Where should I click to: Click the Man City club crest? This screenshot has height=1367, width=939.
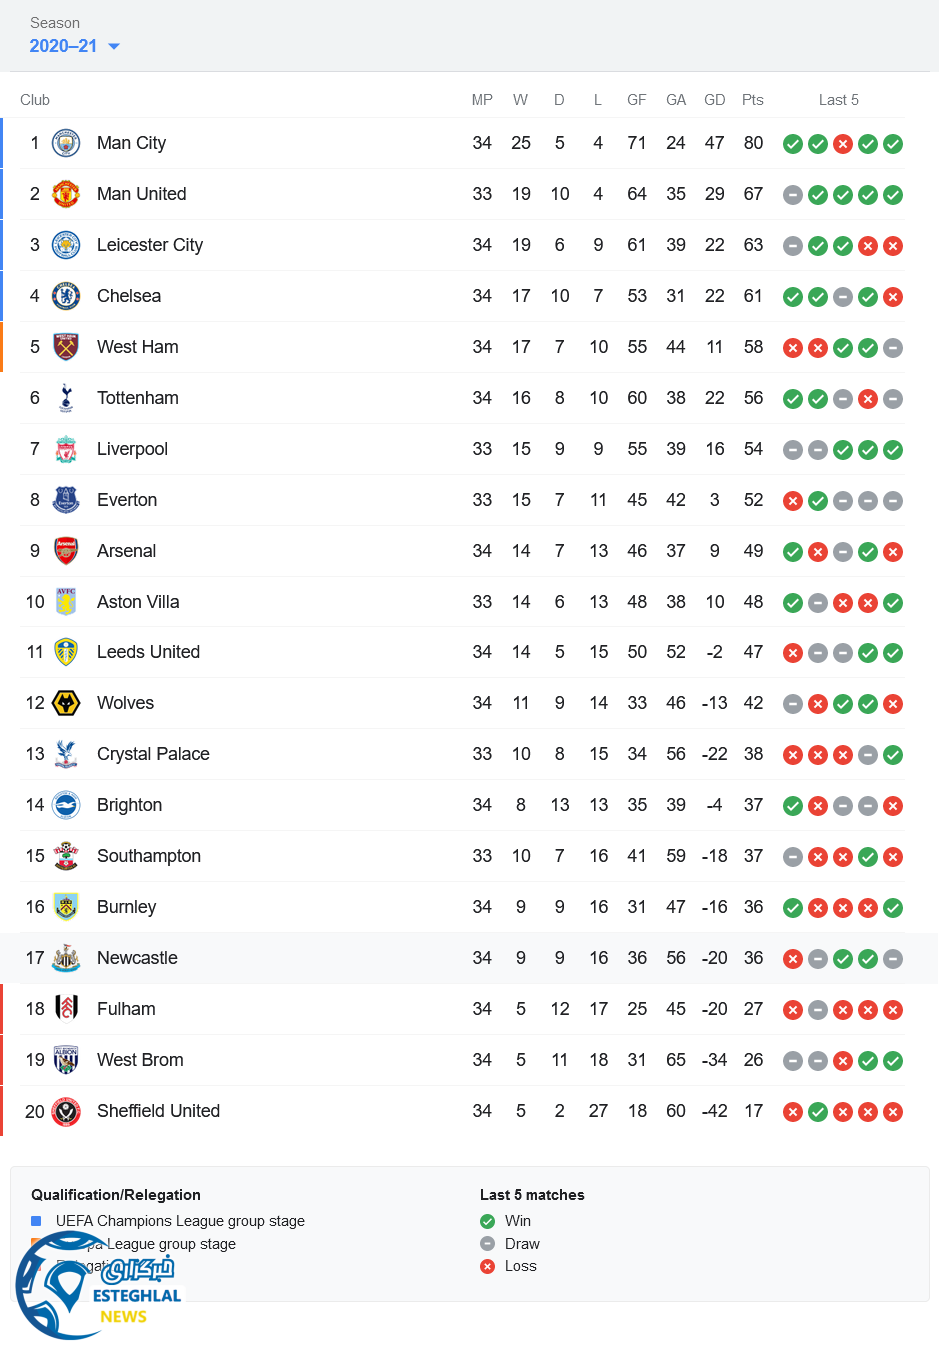click(66, 143)
